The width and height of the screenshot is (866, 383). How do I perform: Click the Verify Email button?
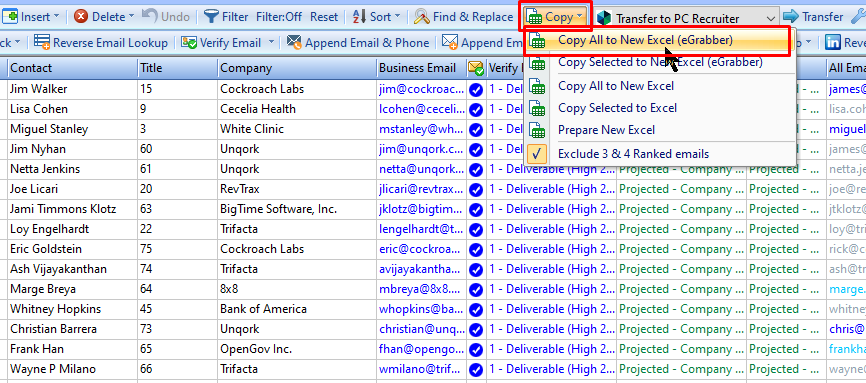tap(221, 43)
